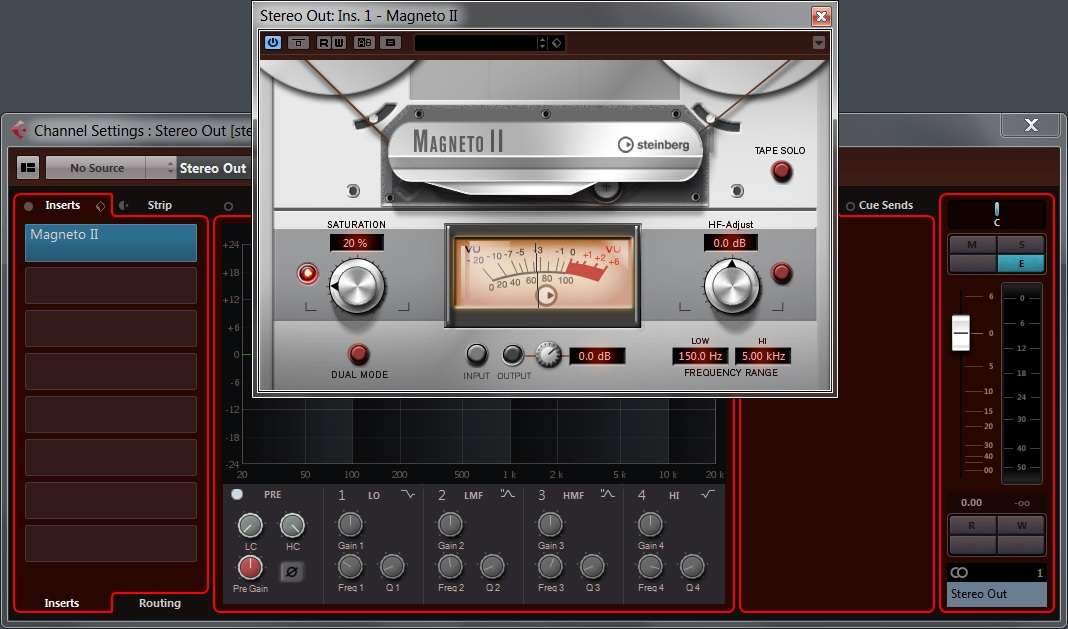Enable Read automation in plugin toolbar
Screen dimensions: 1068x629
324,43
